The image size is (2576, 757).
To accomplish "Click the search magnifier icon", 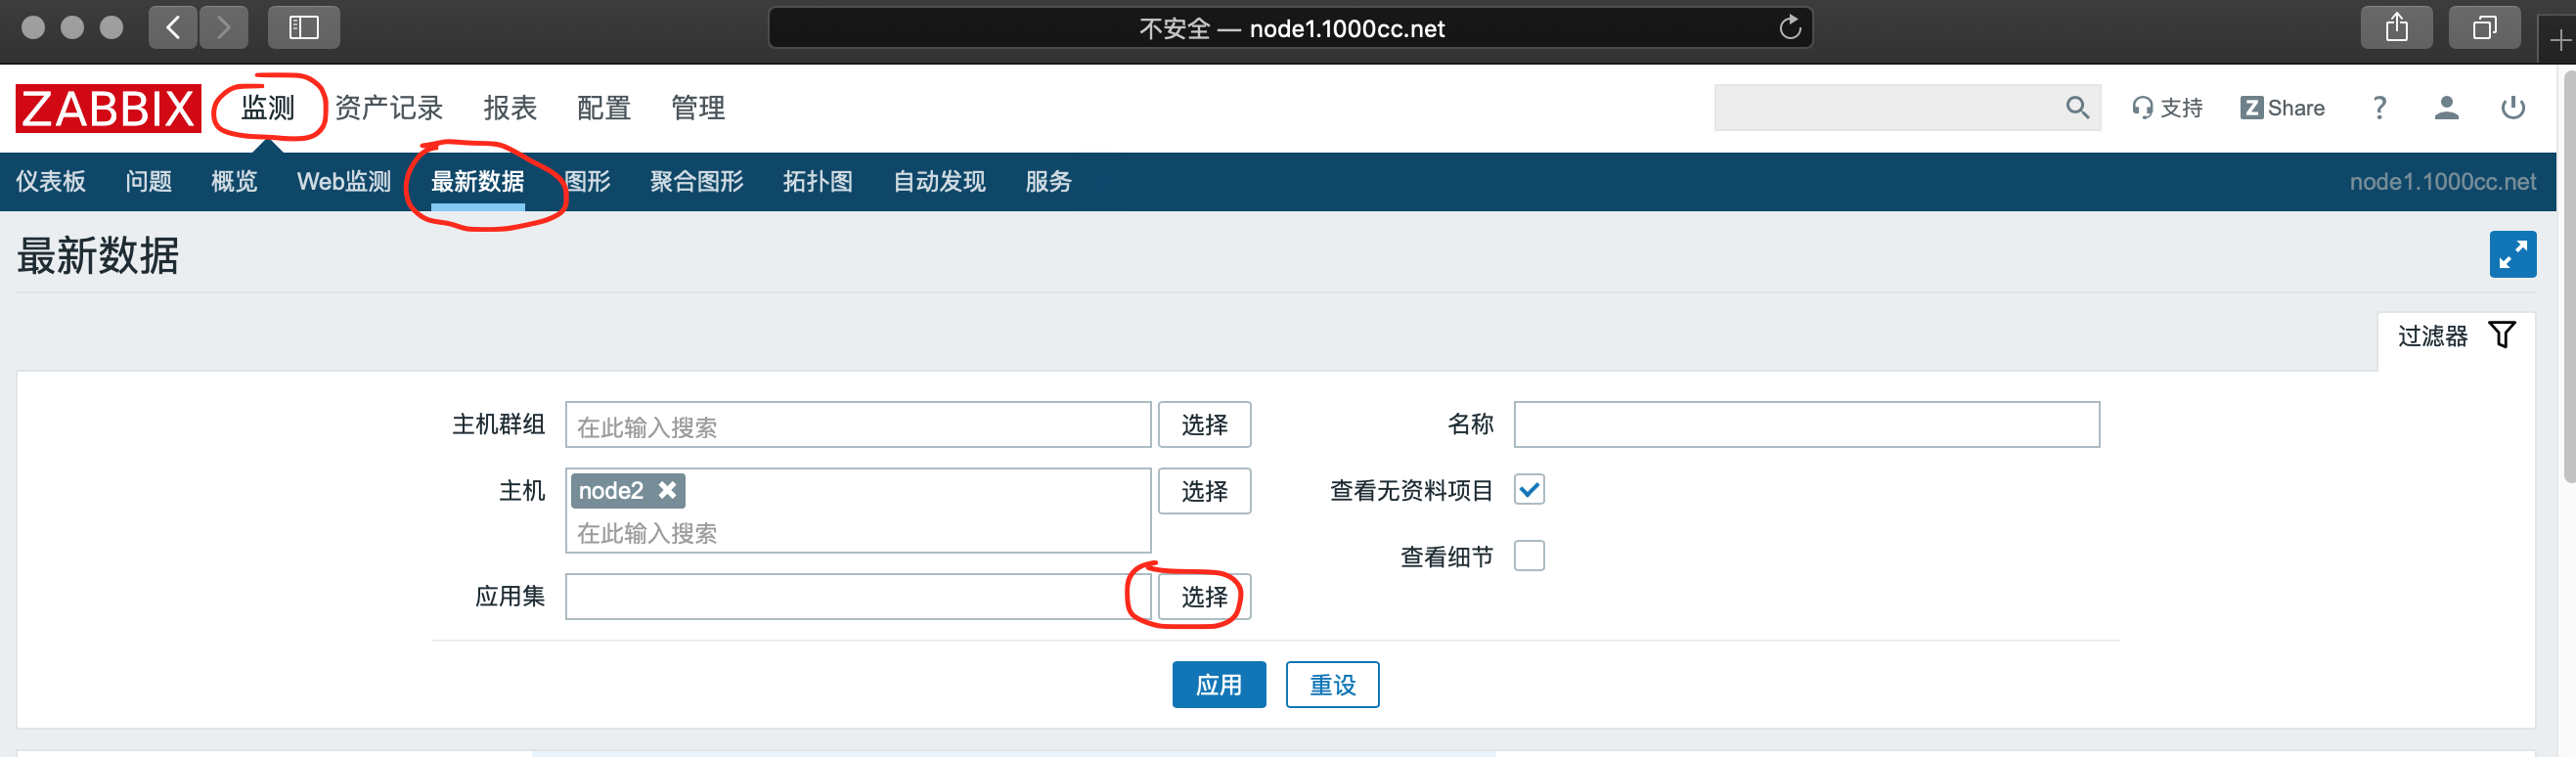I will [2076, 108].
